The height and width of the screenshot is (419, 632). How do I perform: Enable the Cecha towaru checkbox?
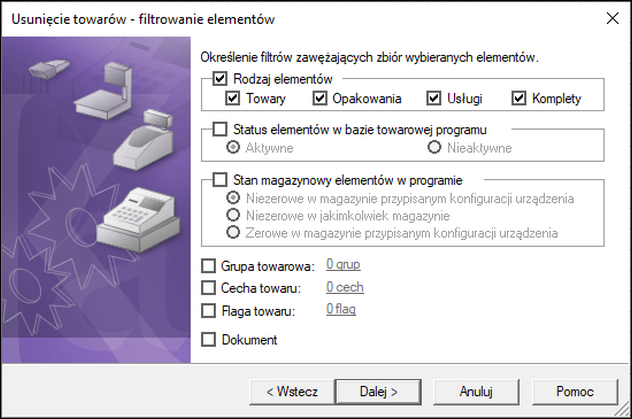[x=209, y=289]
